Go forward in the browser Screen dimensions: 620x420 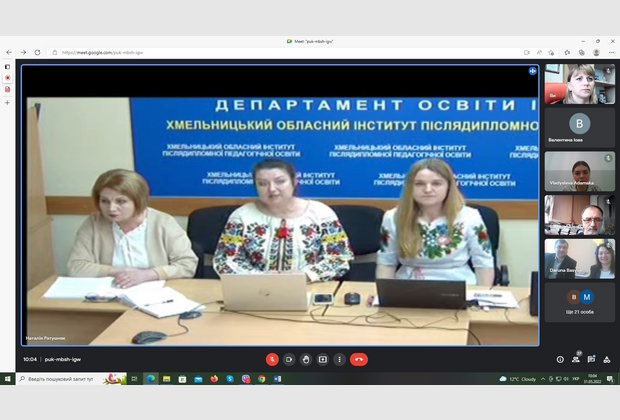pos(23,52)
